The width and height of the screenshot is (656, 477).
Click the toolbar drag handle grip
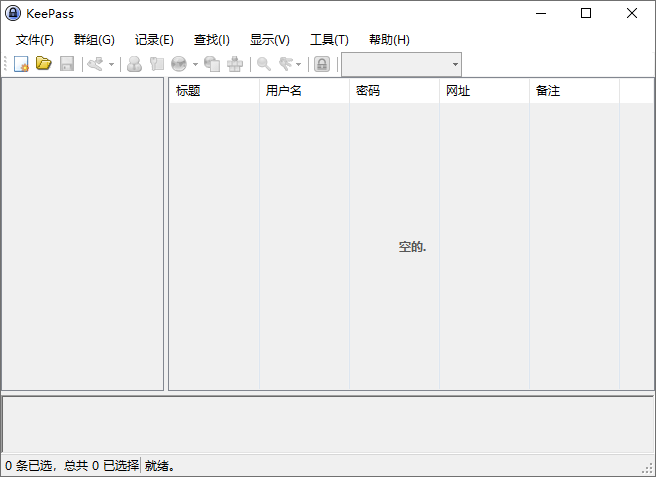(5, 64)
